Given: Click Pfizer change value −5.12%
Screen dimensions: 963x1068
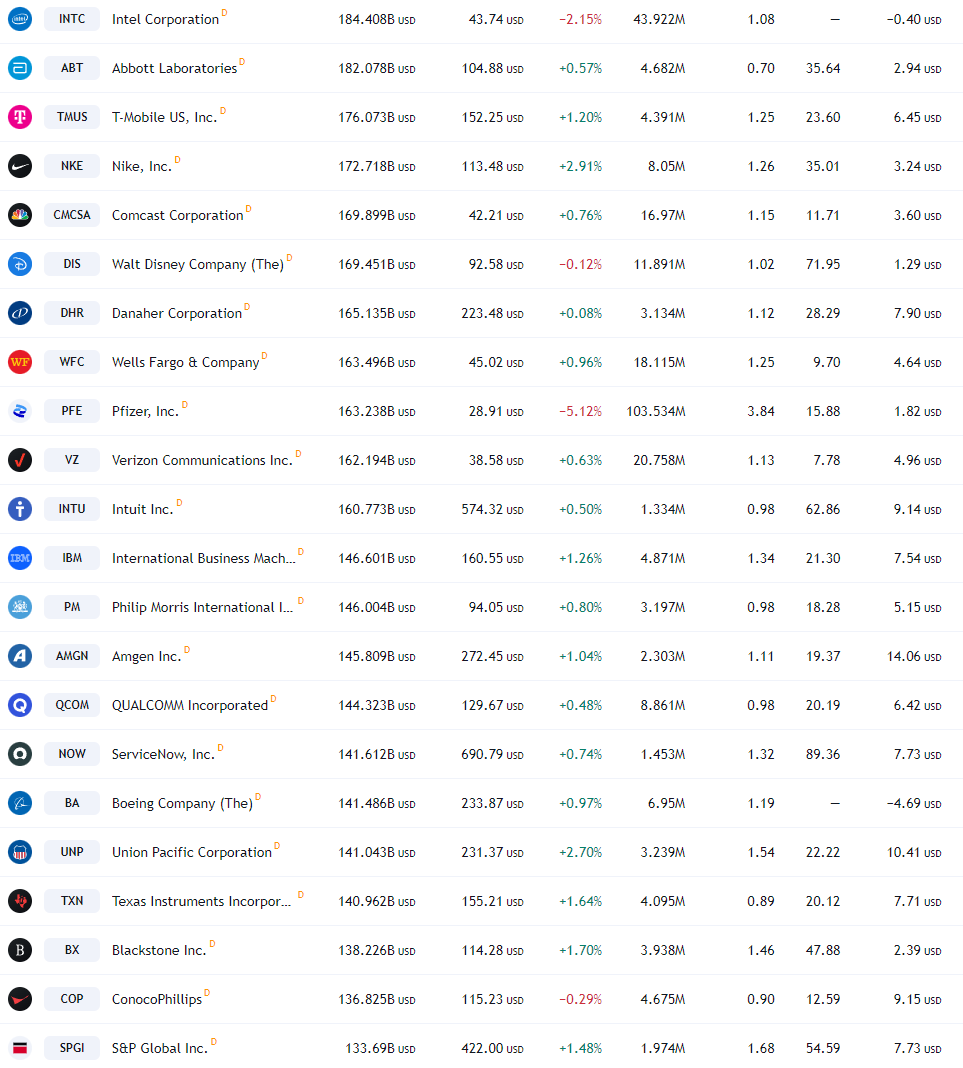Looking at the screenshot, I should [580, 411].
